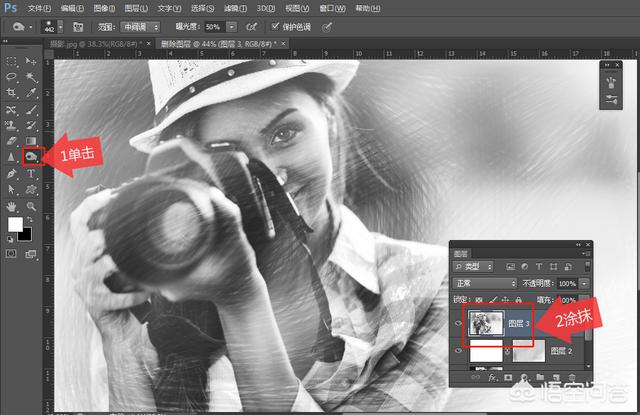Select the Hand tool

pos(13,205)
